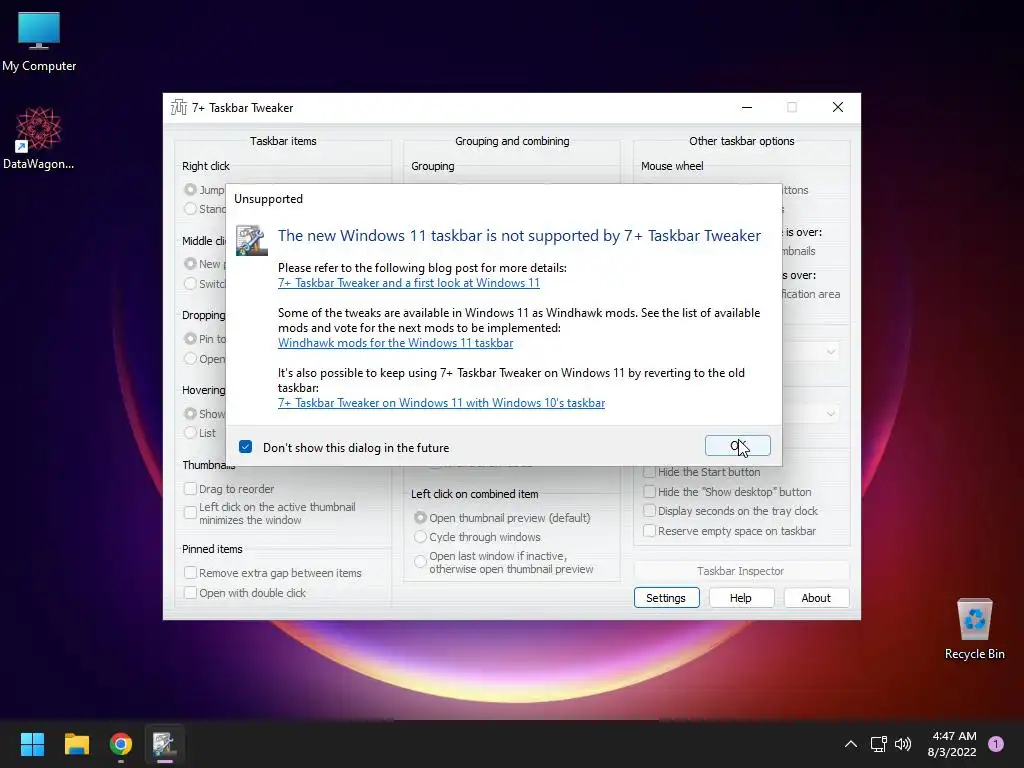This screenshot has height=768, width=1024.
Task: Open Google Chrome from the taskbar
Action: pos(121,744)
